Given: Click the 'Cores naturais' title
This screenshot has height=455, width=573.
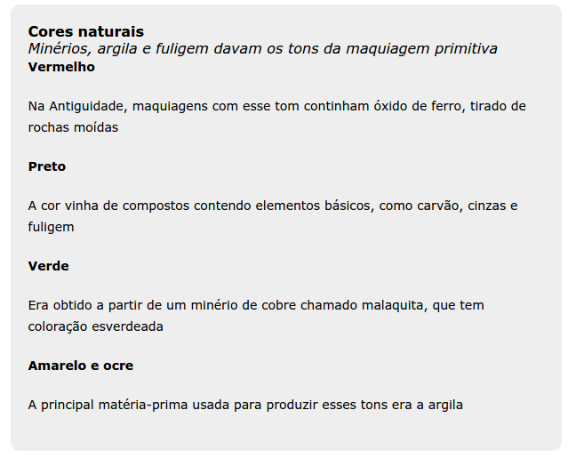Looking at the screenshot, I should click(x=86, y=32).
